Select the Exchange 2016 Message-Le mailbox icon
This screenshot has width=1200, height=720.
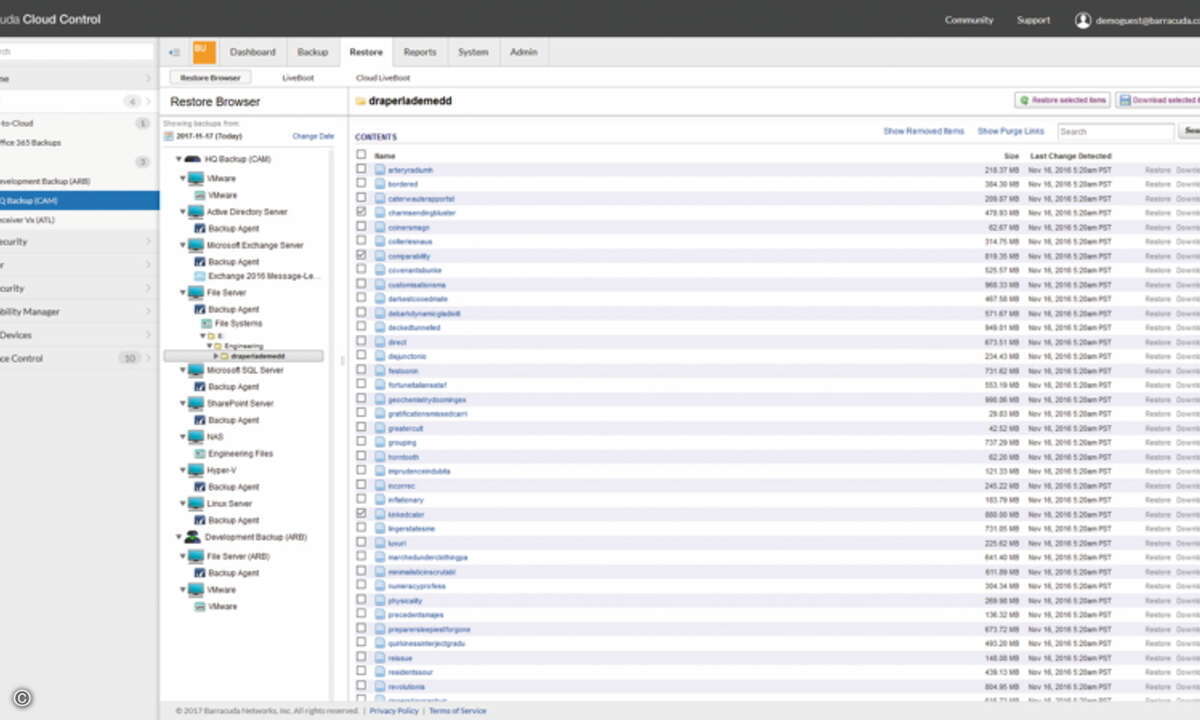pyautogui.click(x=200, y=276)
